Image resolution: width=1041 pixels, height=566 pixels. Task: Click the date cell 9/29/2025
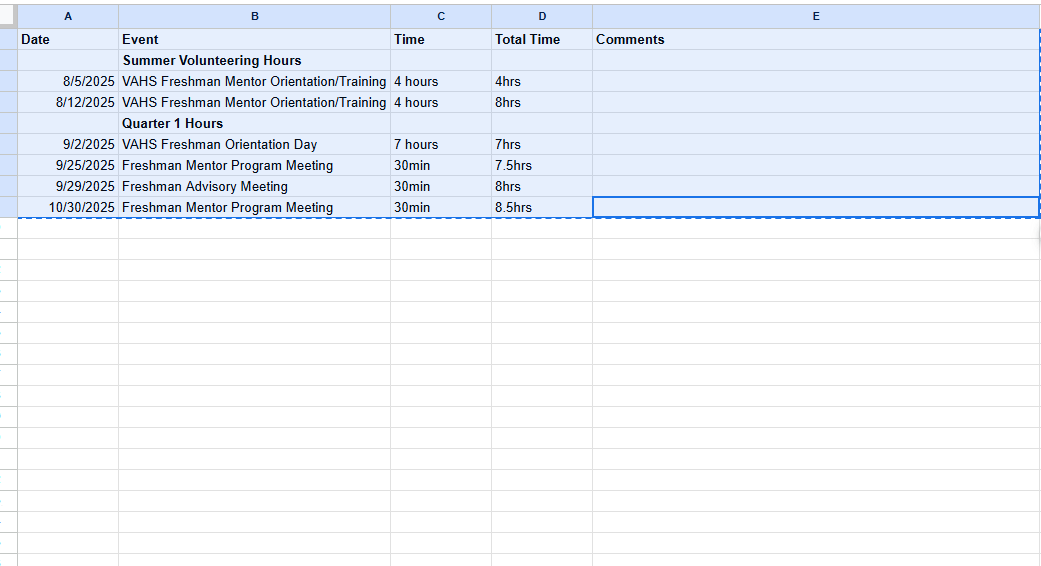[68, 186]
